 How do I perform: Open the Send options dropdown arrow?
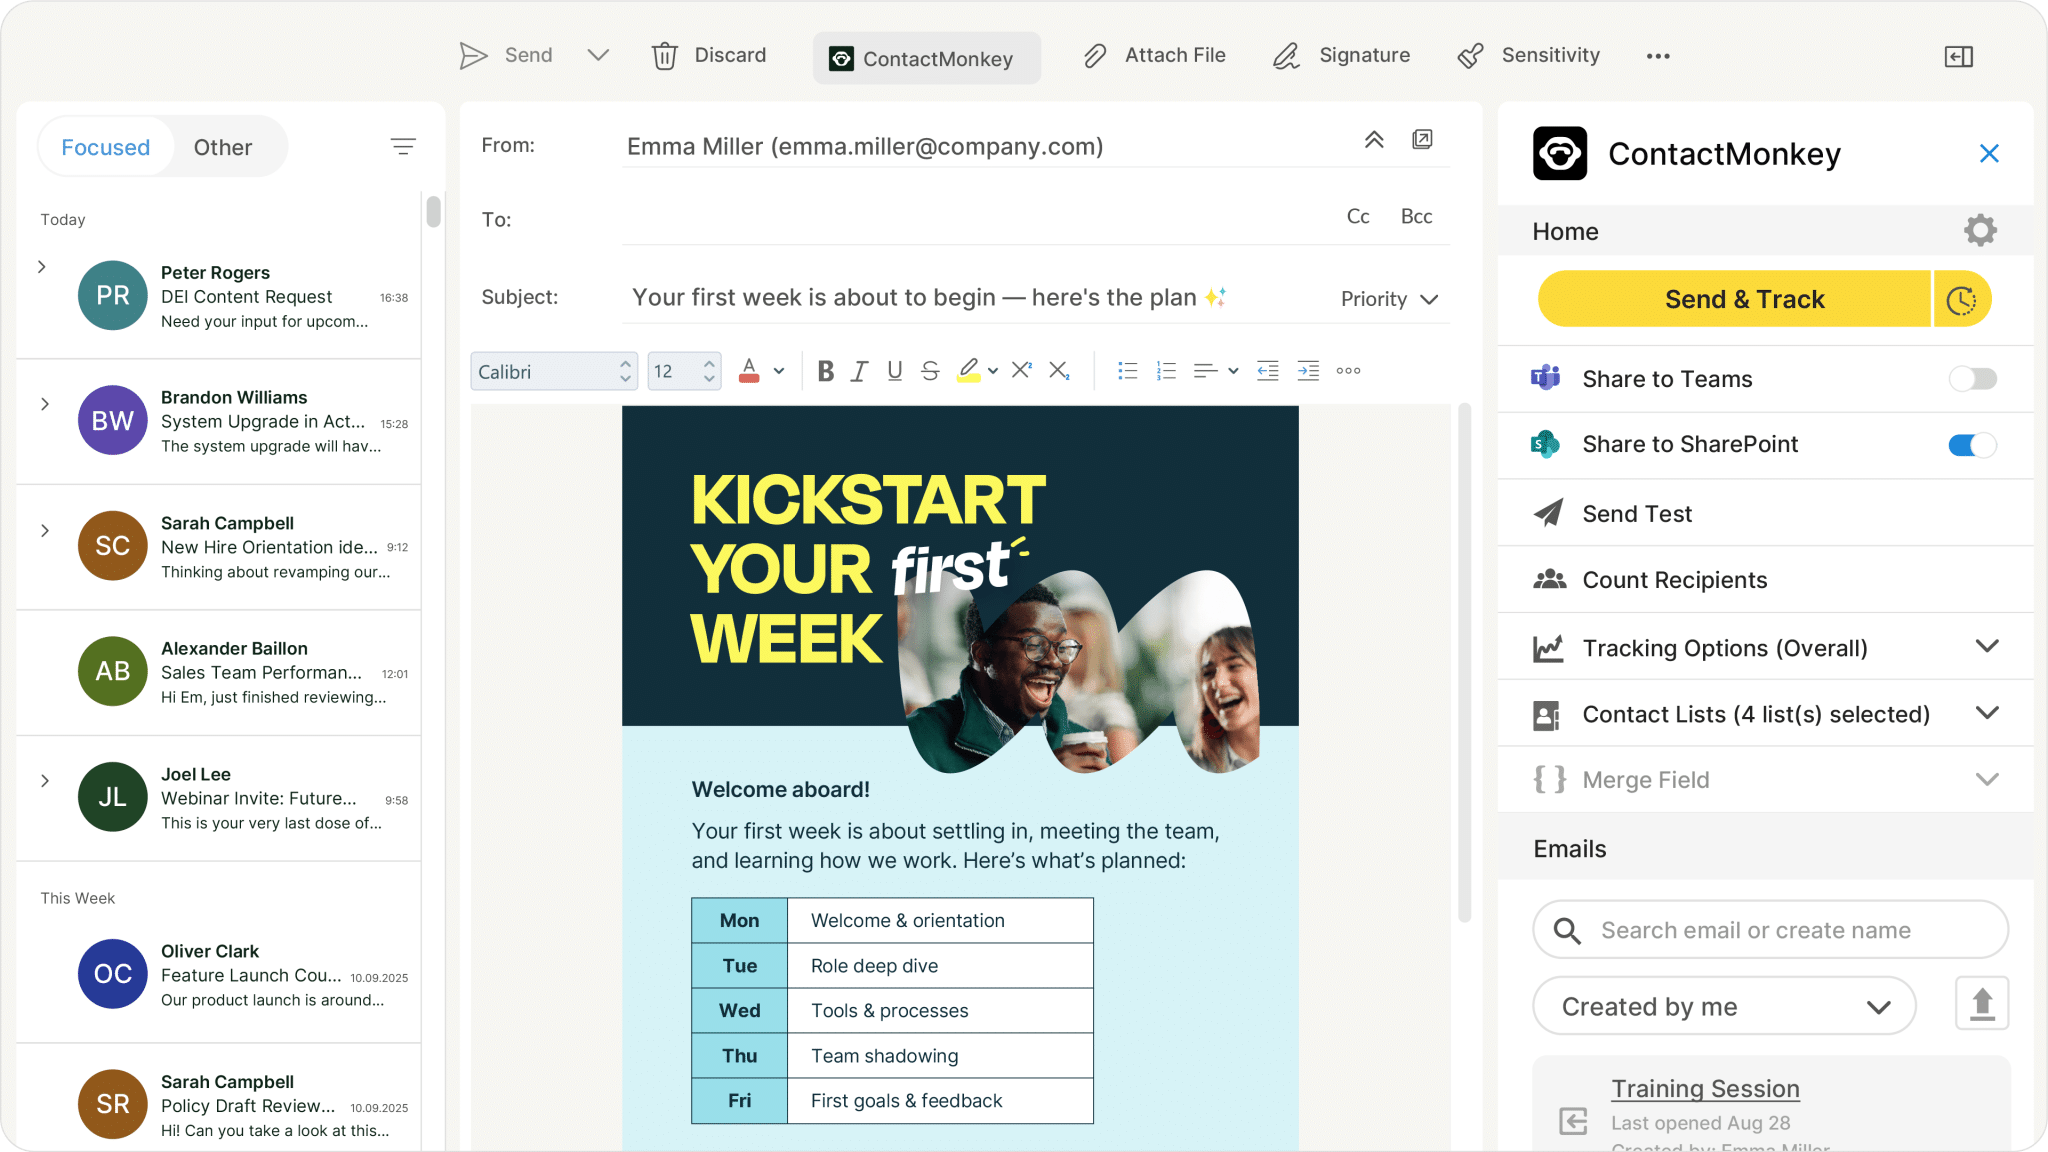coord(598,55)
